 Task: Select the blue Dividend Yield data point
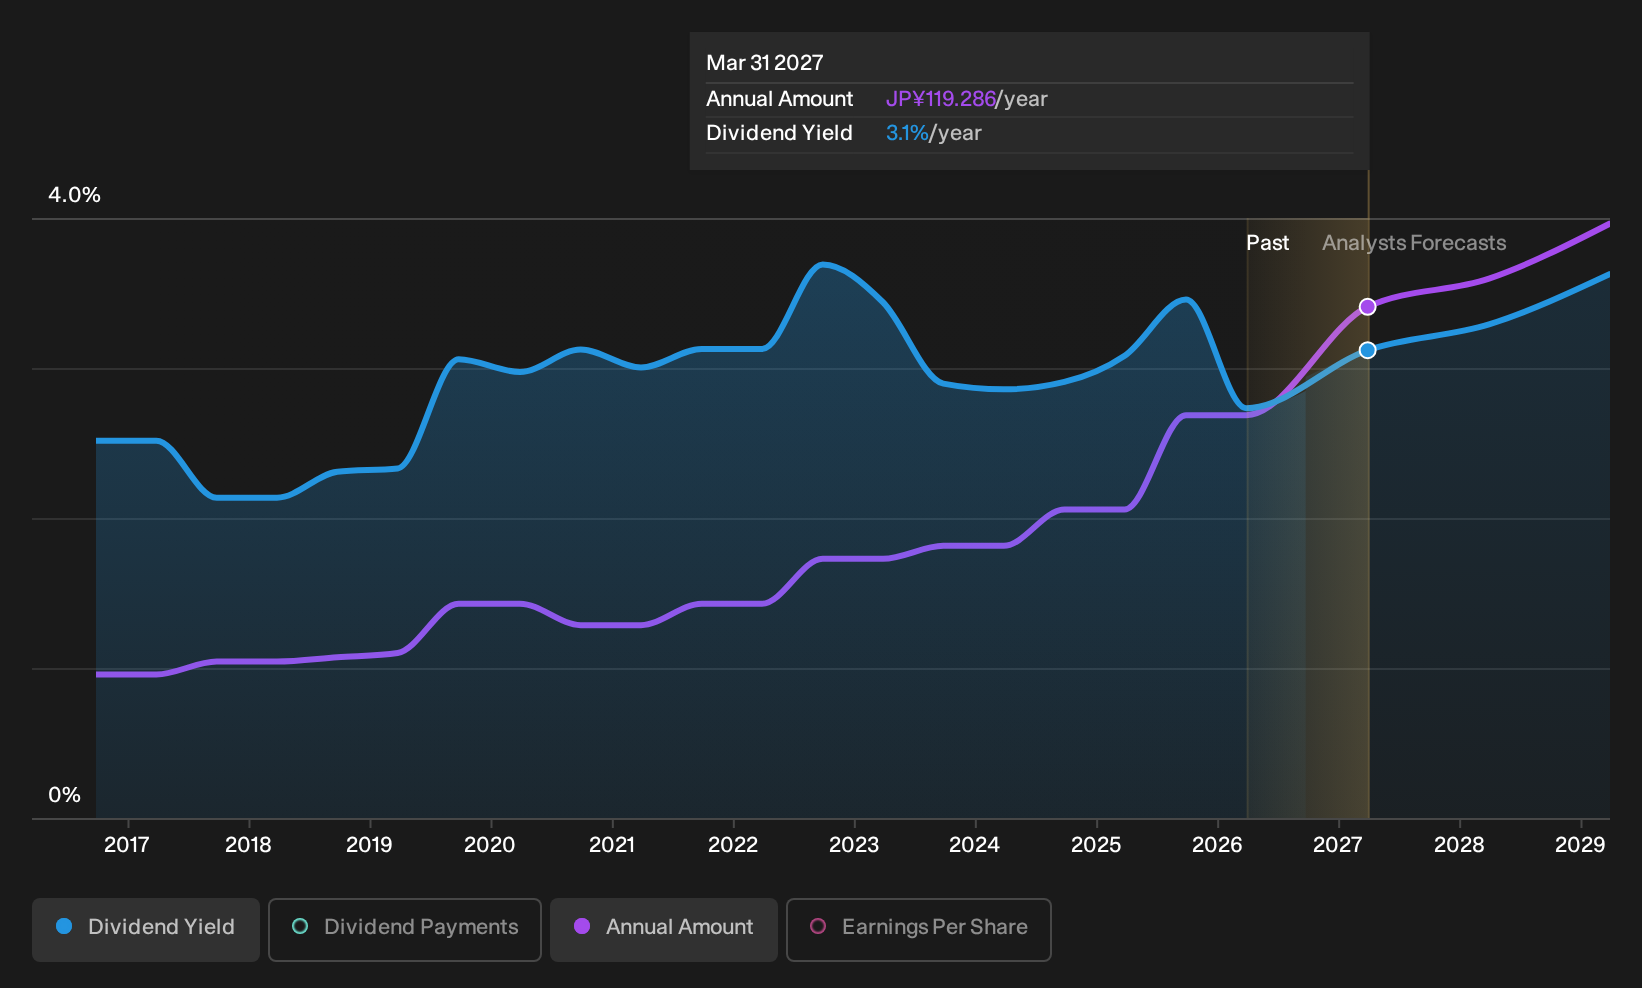tap(1367, 350)
